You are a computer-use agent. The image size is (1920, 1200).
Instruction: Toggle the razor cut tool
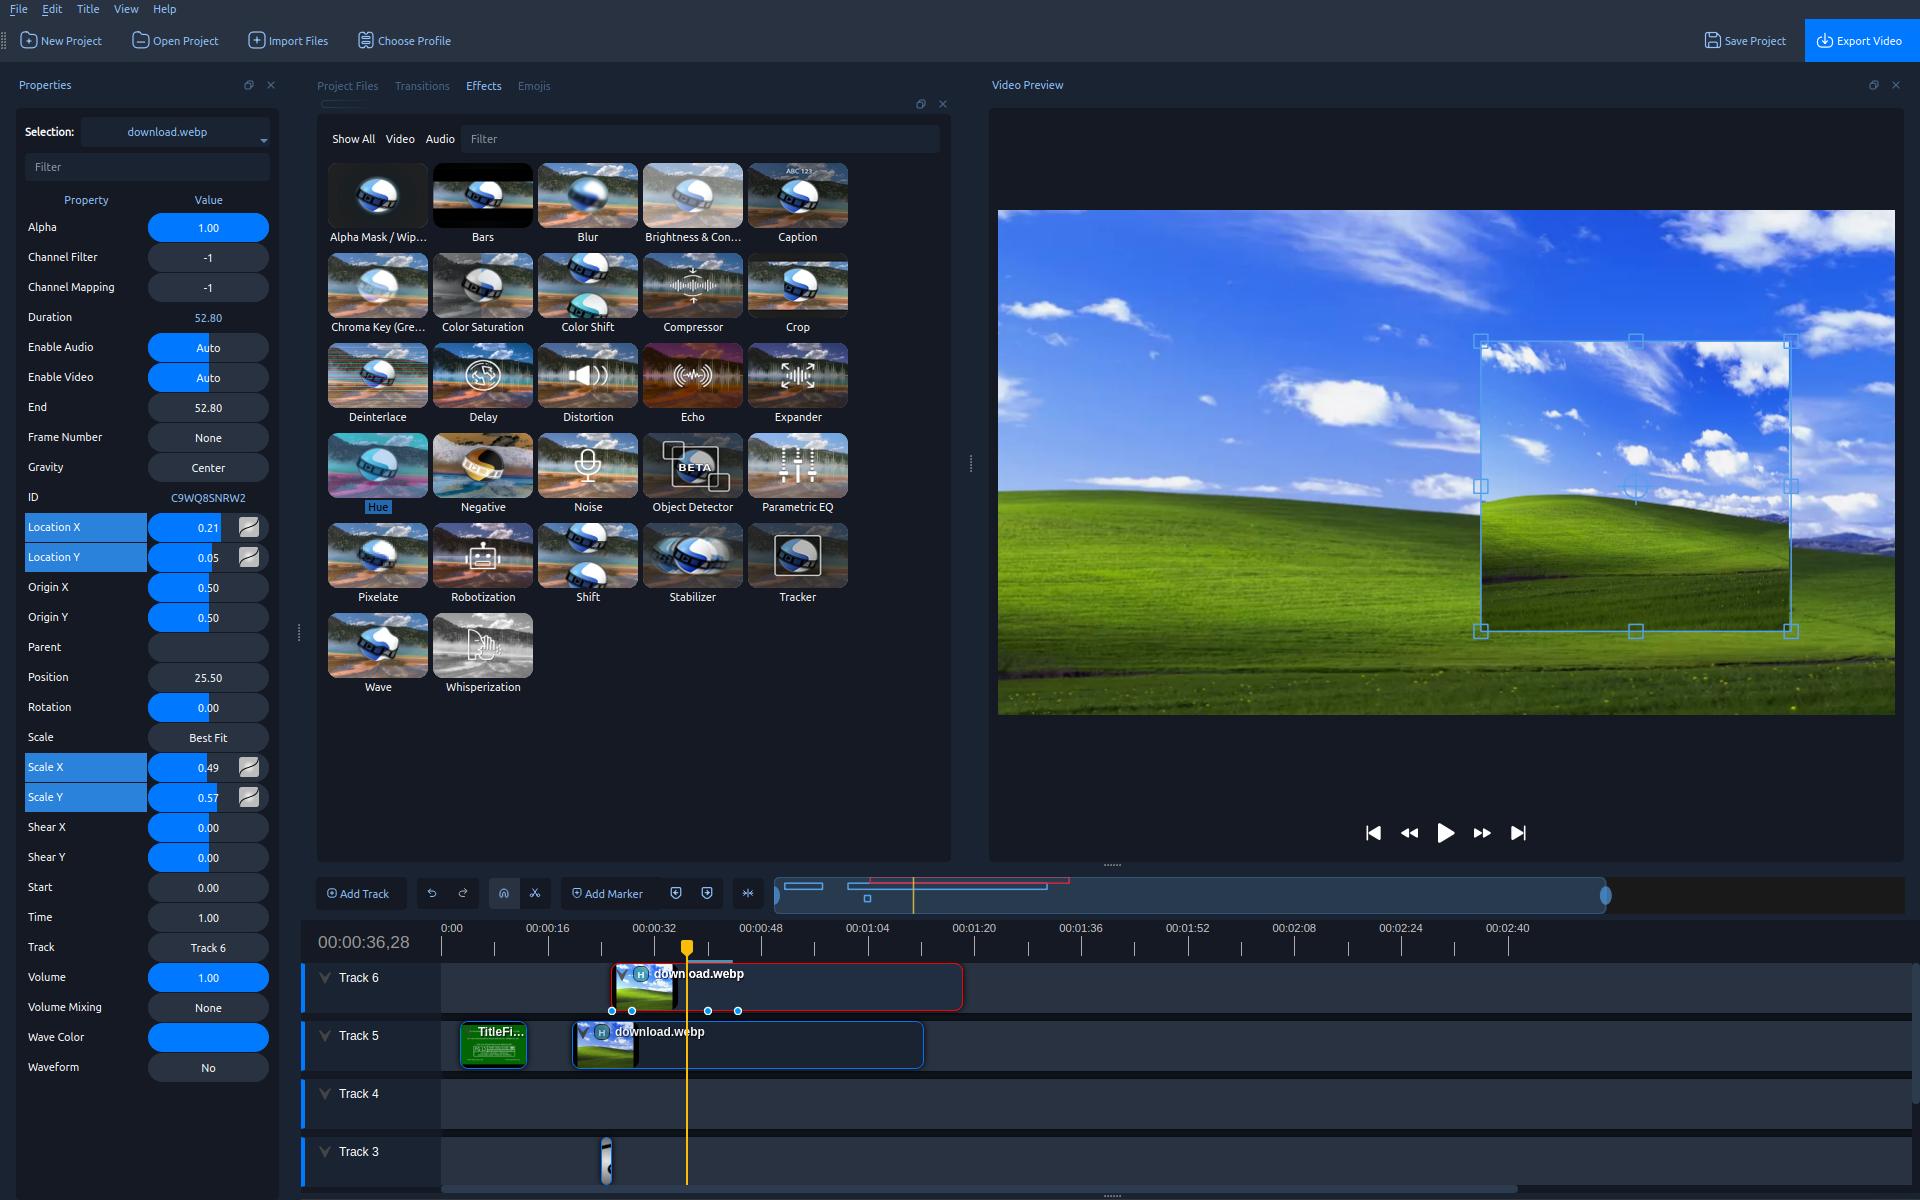pyautogui.click(x=535, y=894)
